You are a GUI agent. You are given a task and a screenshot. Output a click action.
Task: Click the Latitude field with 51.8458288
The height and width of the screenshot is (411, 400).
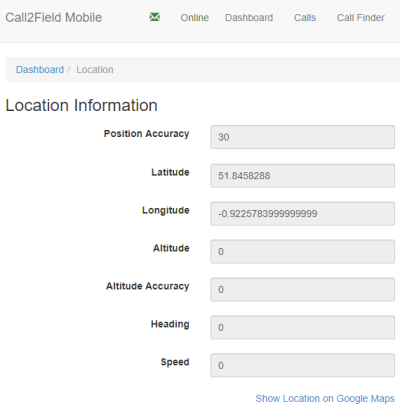303,176
